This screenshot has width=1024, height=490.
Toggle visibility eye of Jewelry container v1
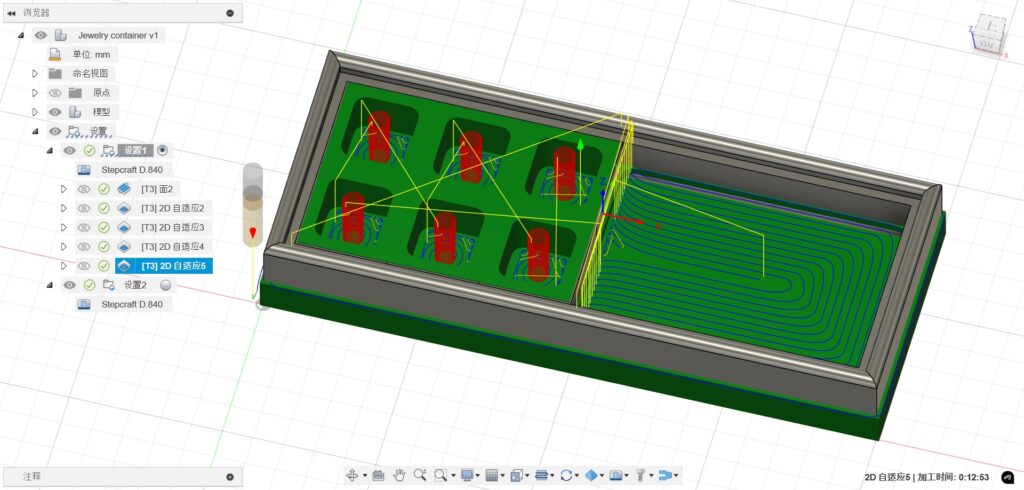[41, 35]
